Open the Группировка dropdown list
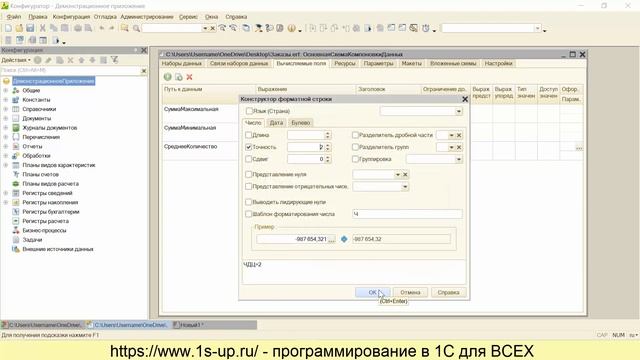640x360 pixels. click(459, 159)
